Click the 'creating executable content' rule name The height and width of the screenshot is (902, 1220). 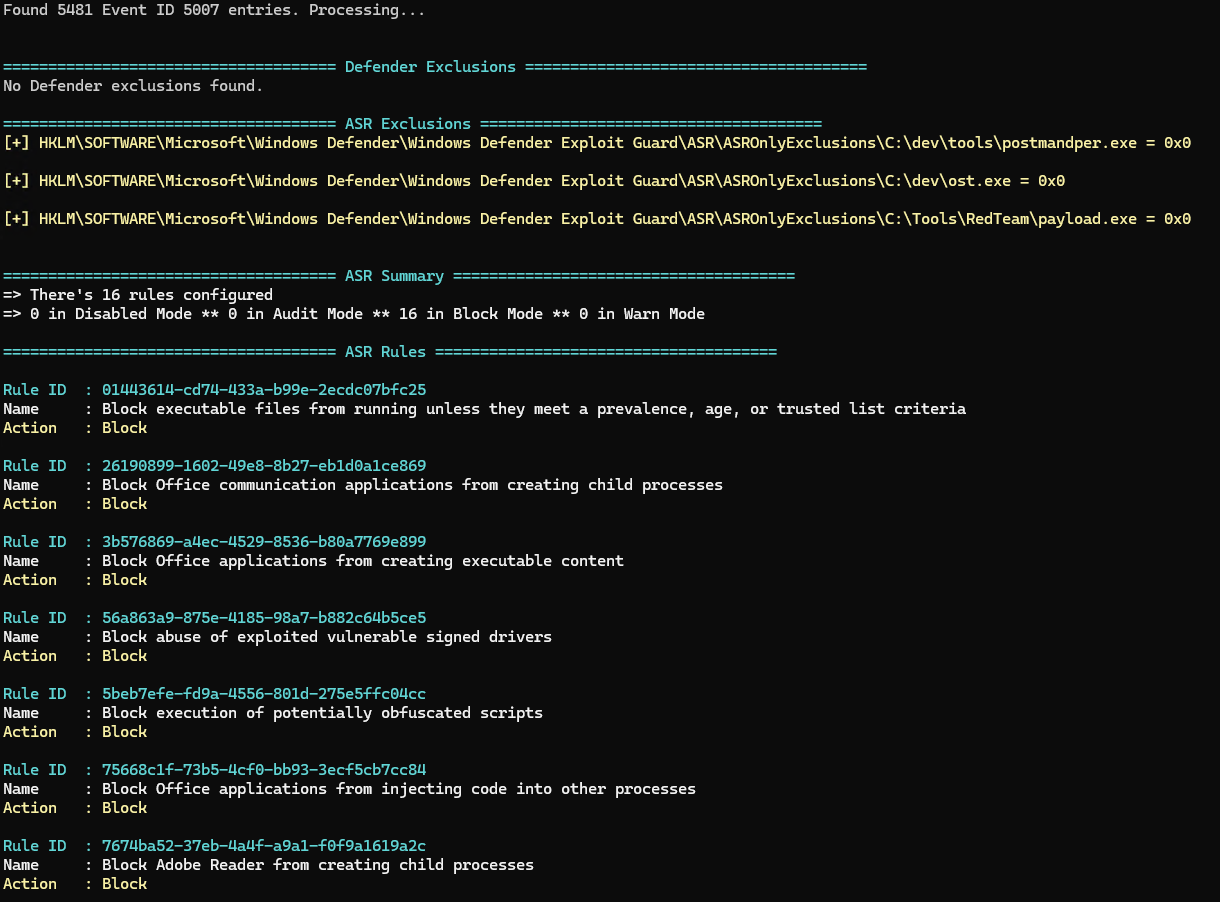pyautogui.click(x=363, y=561)
